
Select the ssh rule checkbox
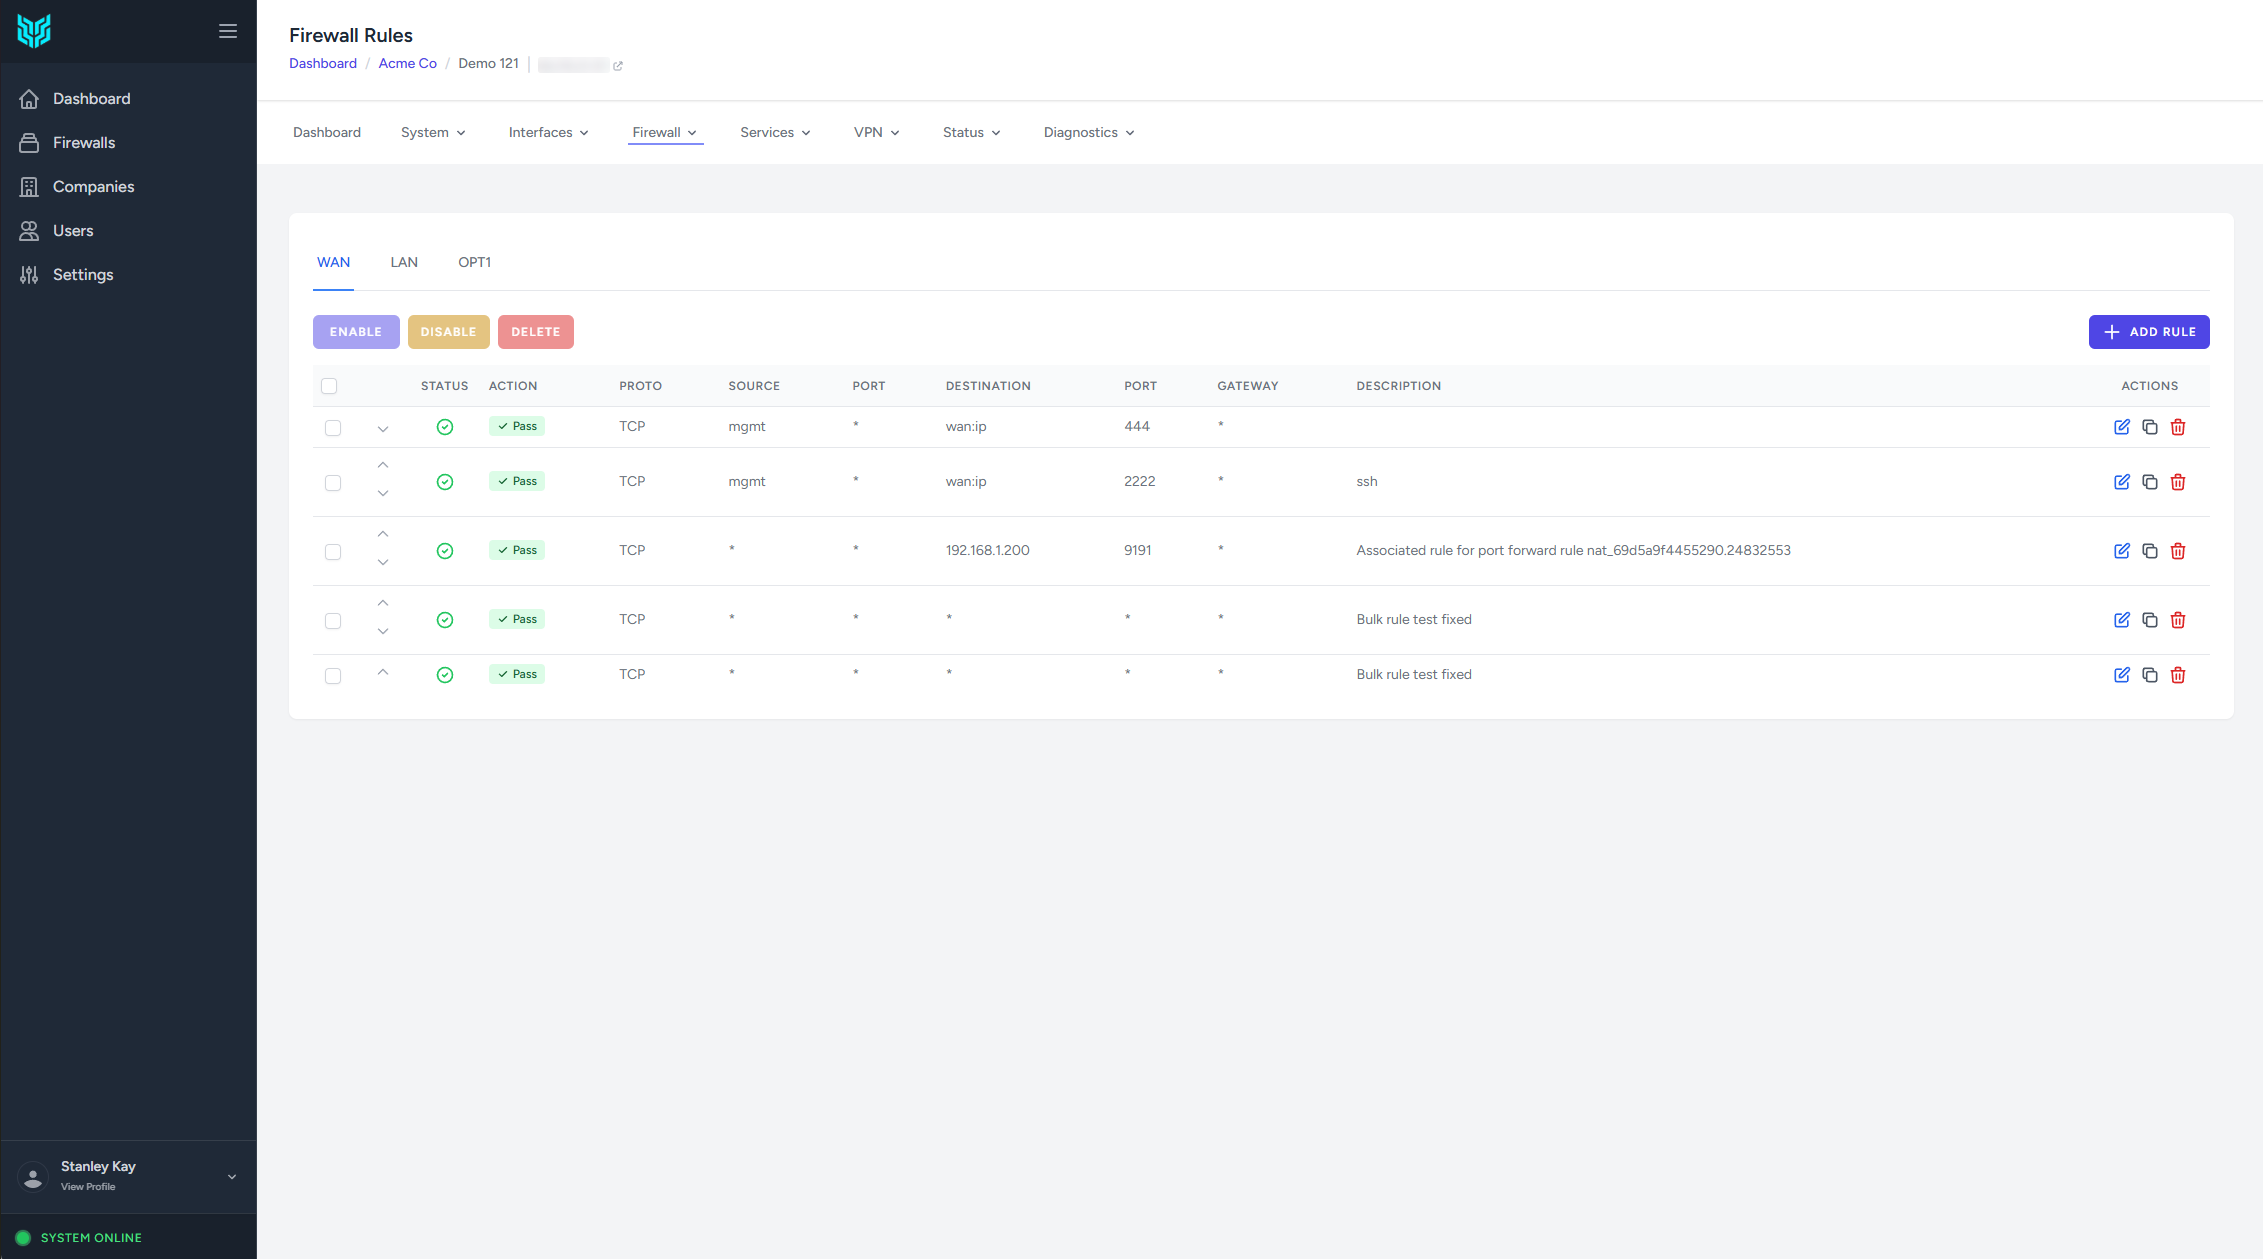click(x=333, y=483)
